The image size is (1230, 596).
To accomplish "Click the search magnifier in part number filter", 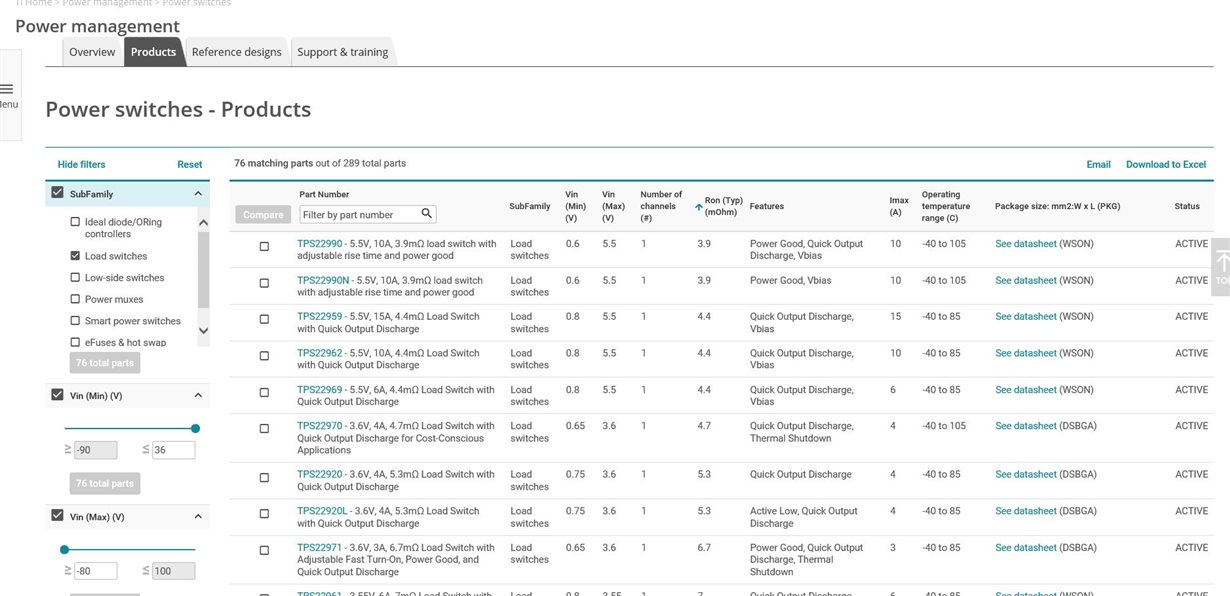I will (x=427, y=214).
